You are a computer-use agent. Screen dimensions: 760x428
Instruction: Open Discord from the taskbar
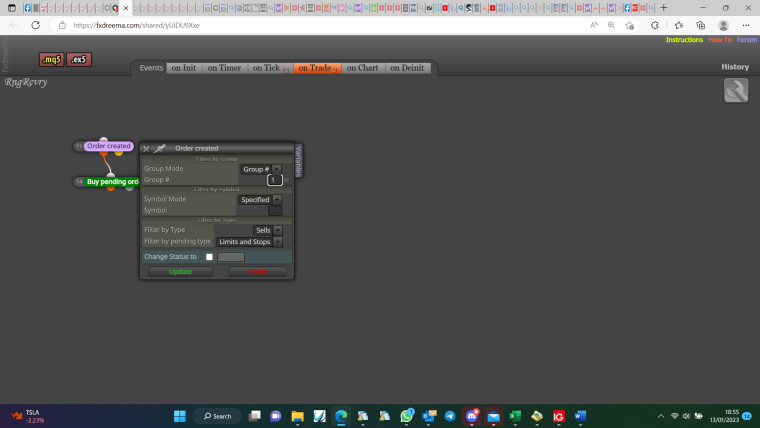tap(472, 416)
